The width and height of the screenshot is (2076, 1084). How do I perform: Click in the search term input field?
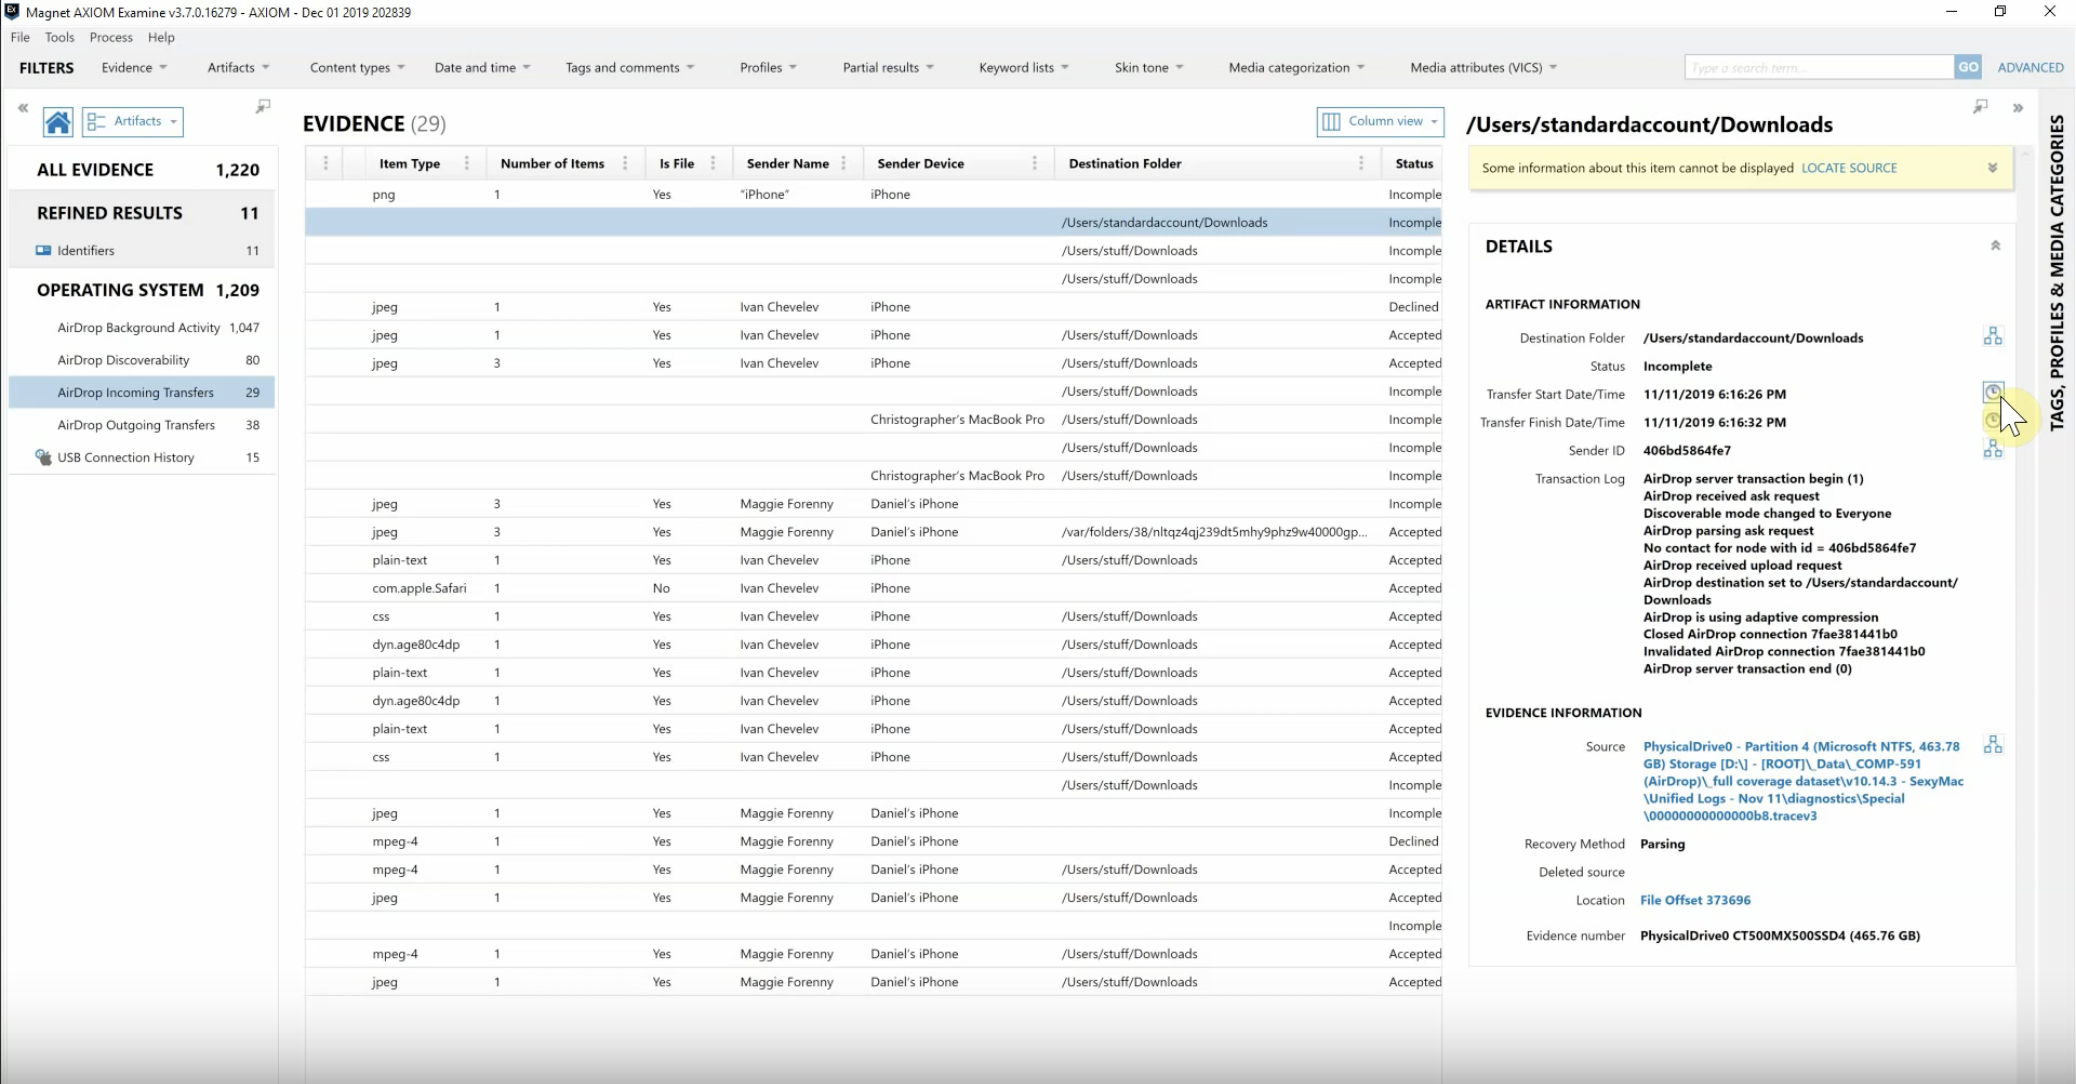[1819, 67]
